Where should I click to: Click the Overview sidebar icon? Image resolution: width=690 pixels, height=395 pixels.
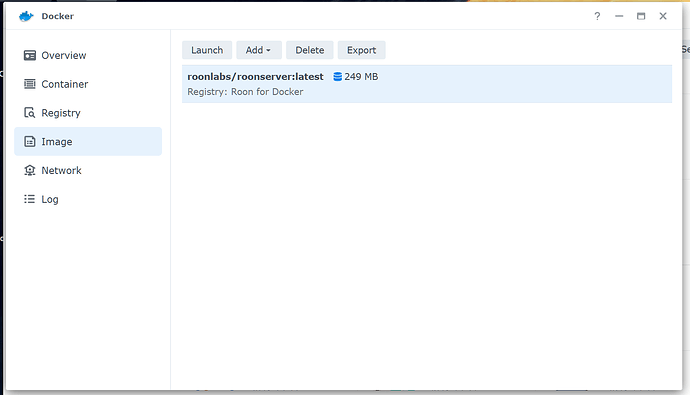(x=29, y=55)
